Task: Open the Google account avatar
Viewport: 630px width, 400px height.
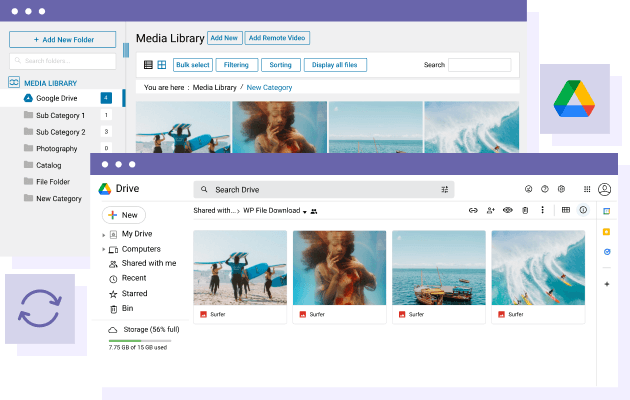Action: (x=604, y=189)
